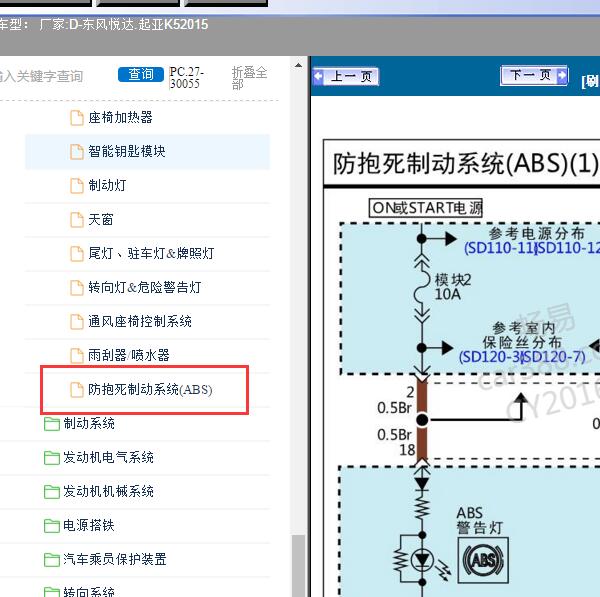Click the ABS warning lamp symbol
600x597 pixels.
pyautogui.click(x=483, y=560)
